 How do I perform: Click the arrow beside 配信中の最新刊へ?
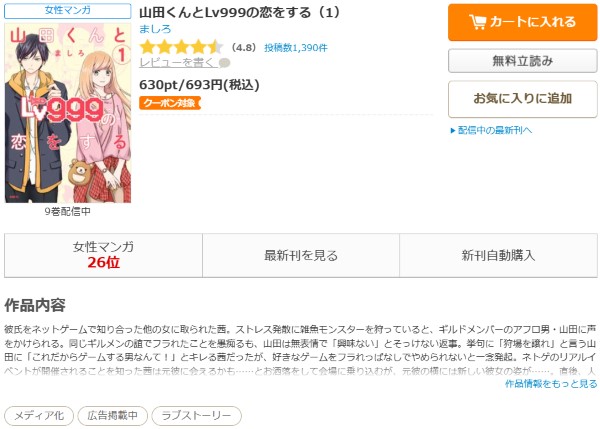click(x=453, y=130)
